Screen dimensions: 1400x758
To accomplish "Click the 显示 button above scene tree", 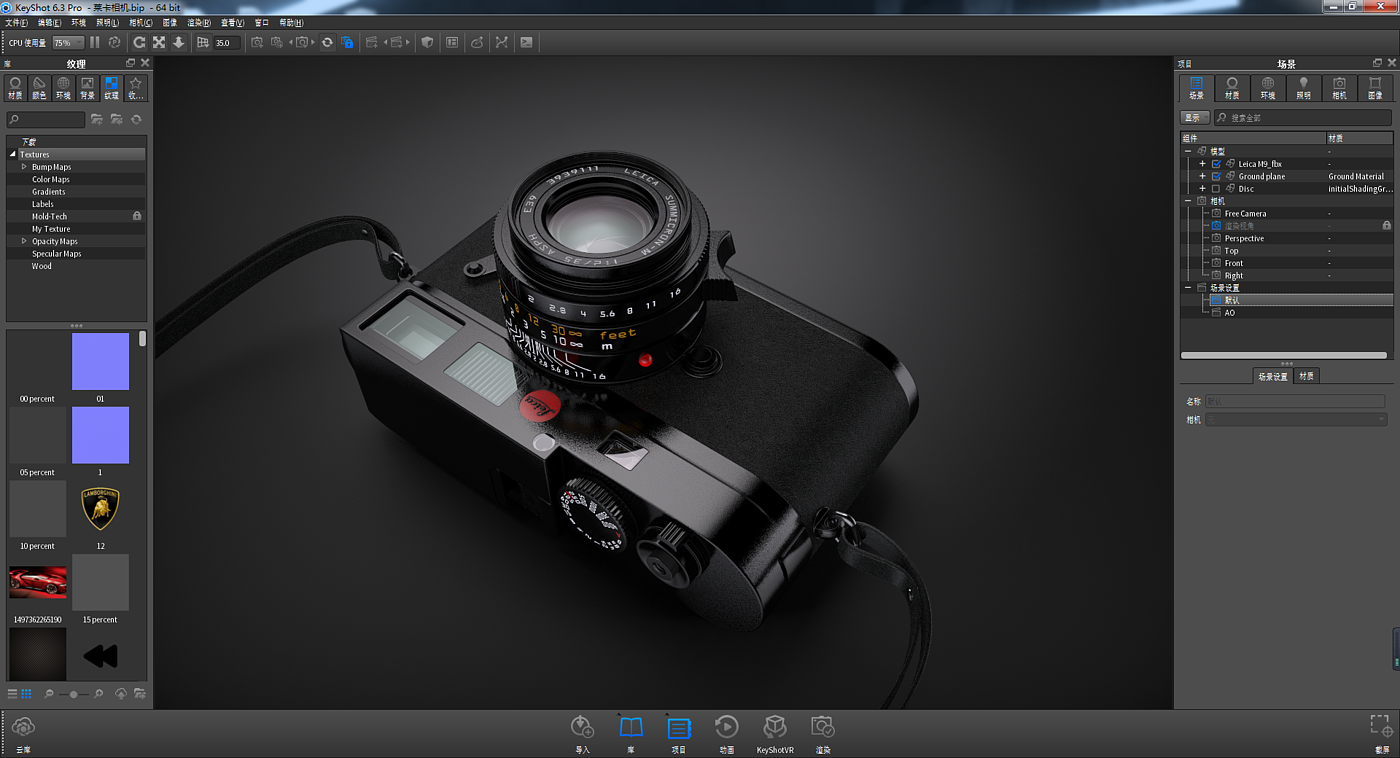I will click(1194, 118).
